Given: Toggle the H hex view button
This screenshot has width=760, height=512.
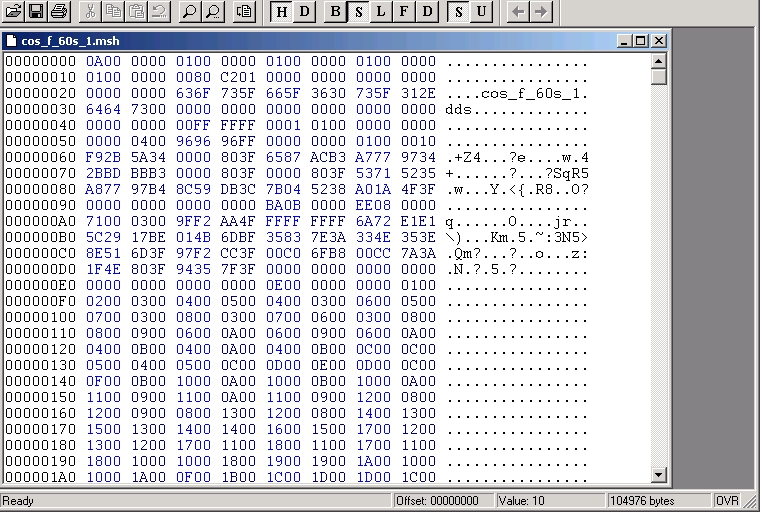Looking at the screenshot, I should [x=282, y=12].
